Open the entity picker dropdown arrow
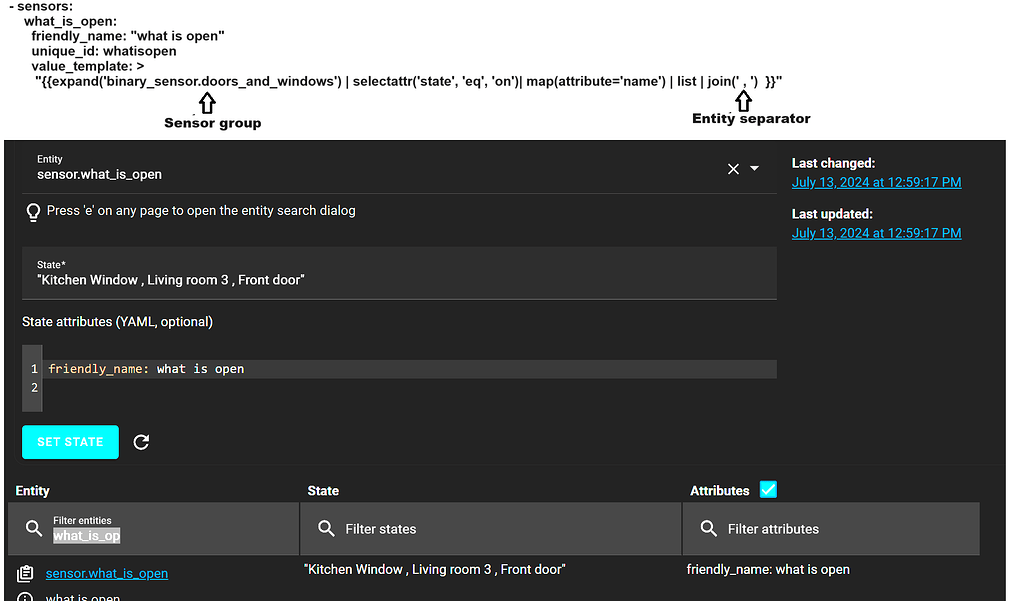 [755, 169]
